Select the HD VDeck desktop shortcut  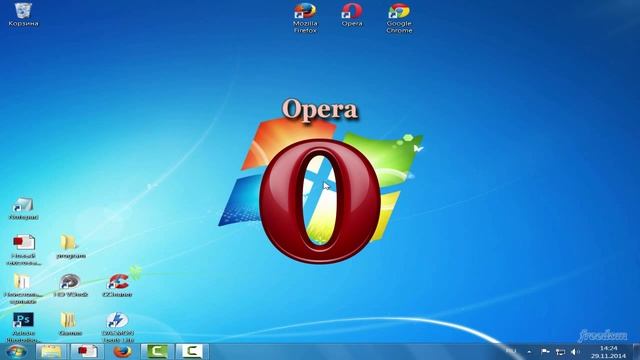pos(70,285)
